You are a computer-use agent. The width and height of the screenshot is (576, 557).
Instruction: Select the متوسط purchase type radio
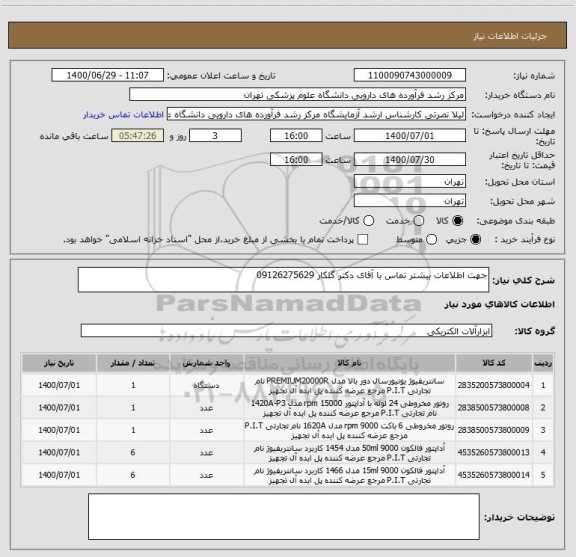431,240
